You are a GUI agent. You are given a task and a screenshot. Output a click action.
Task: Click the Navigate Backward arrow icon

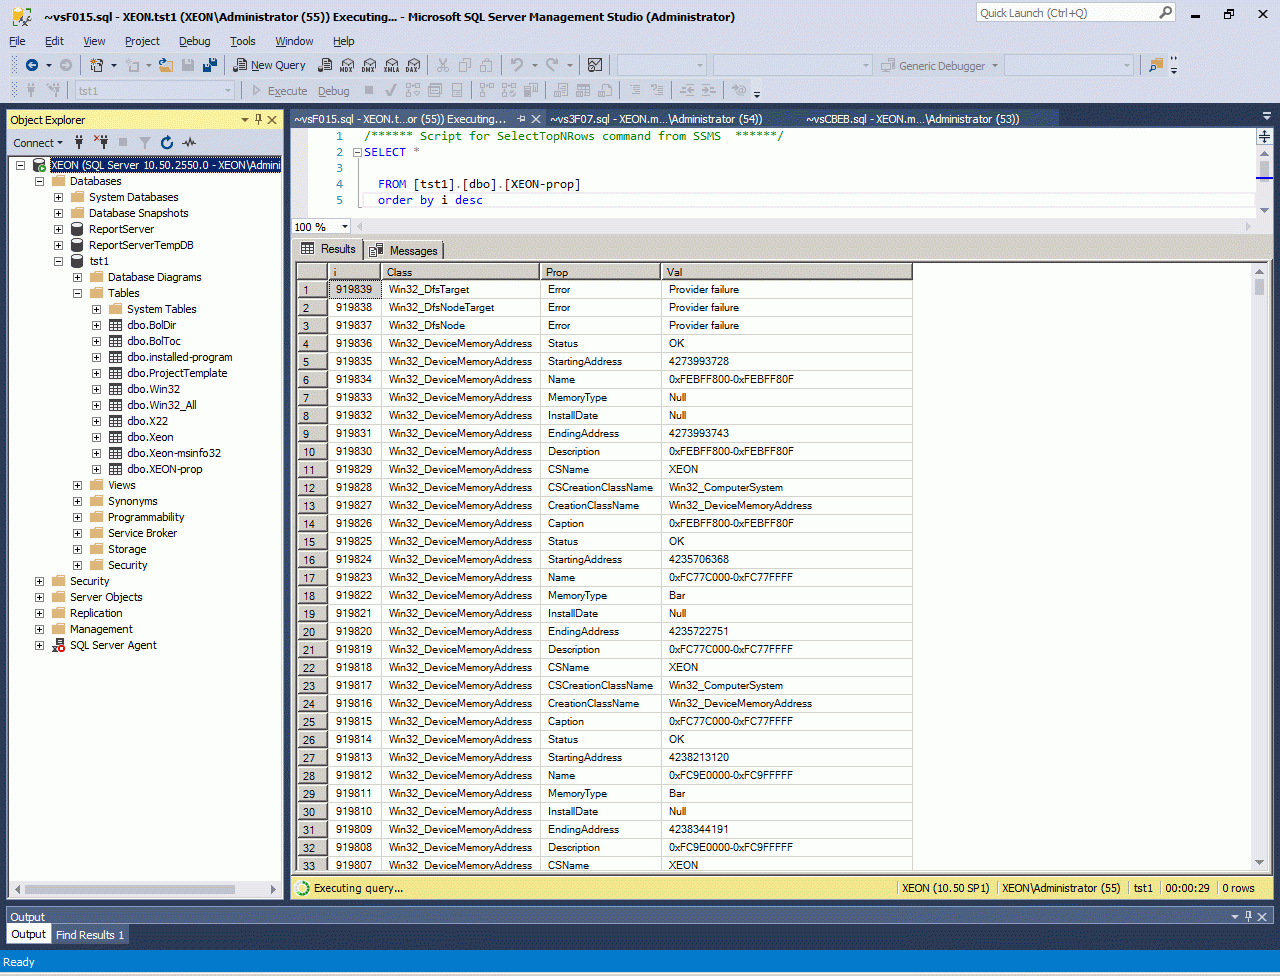point(31,65)
